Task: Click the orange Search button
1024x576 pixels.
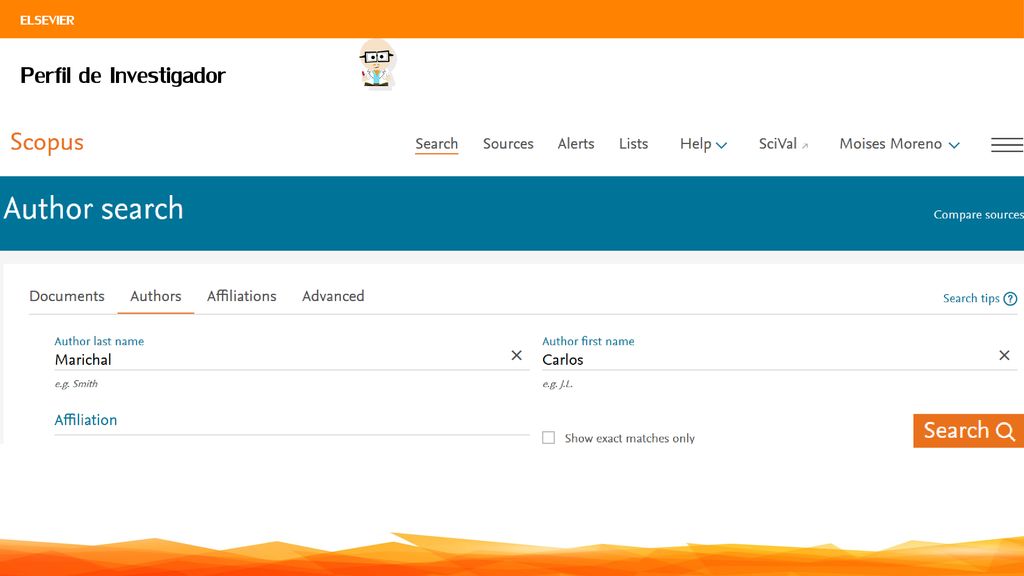Action: point(968,430)
